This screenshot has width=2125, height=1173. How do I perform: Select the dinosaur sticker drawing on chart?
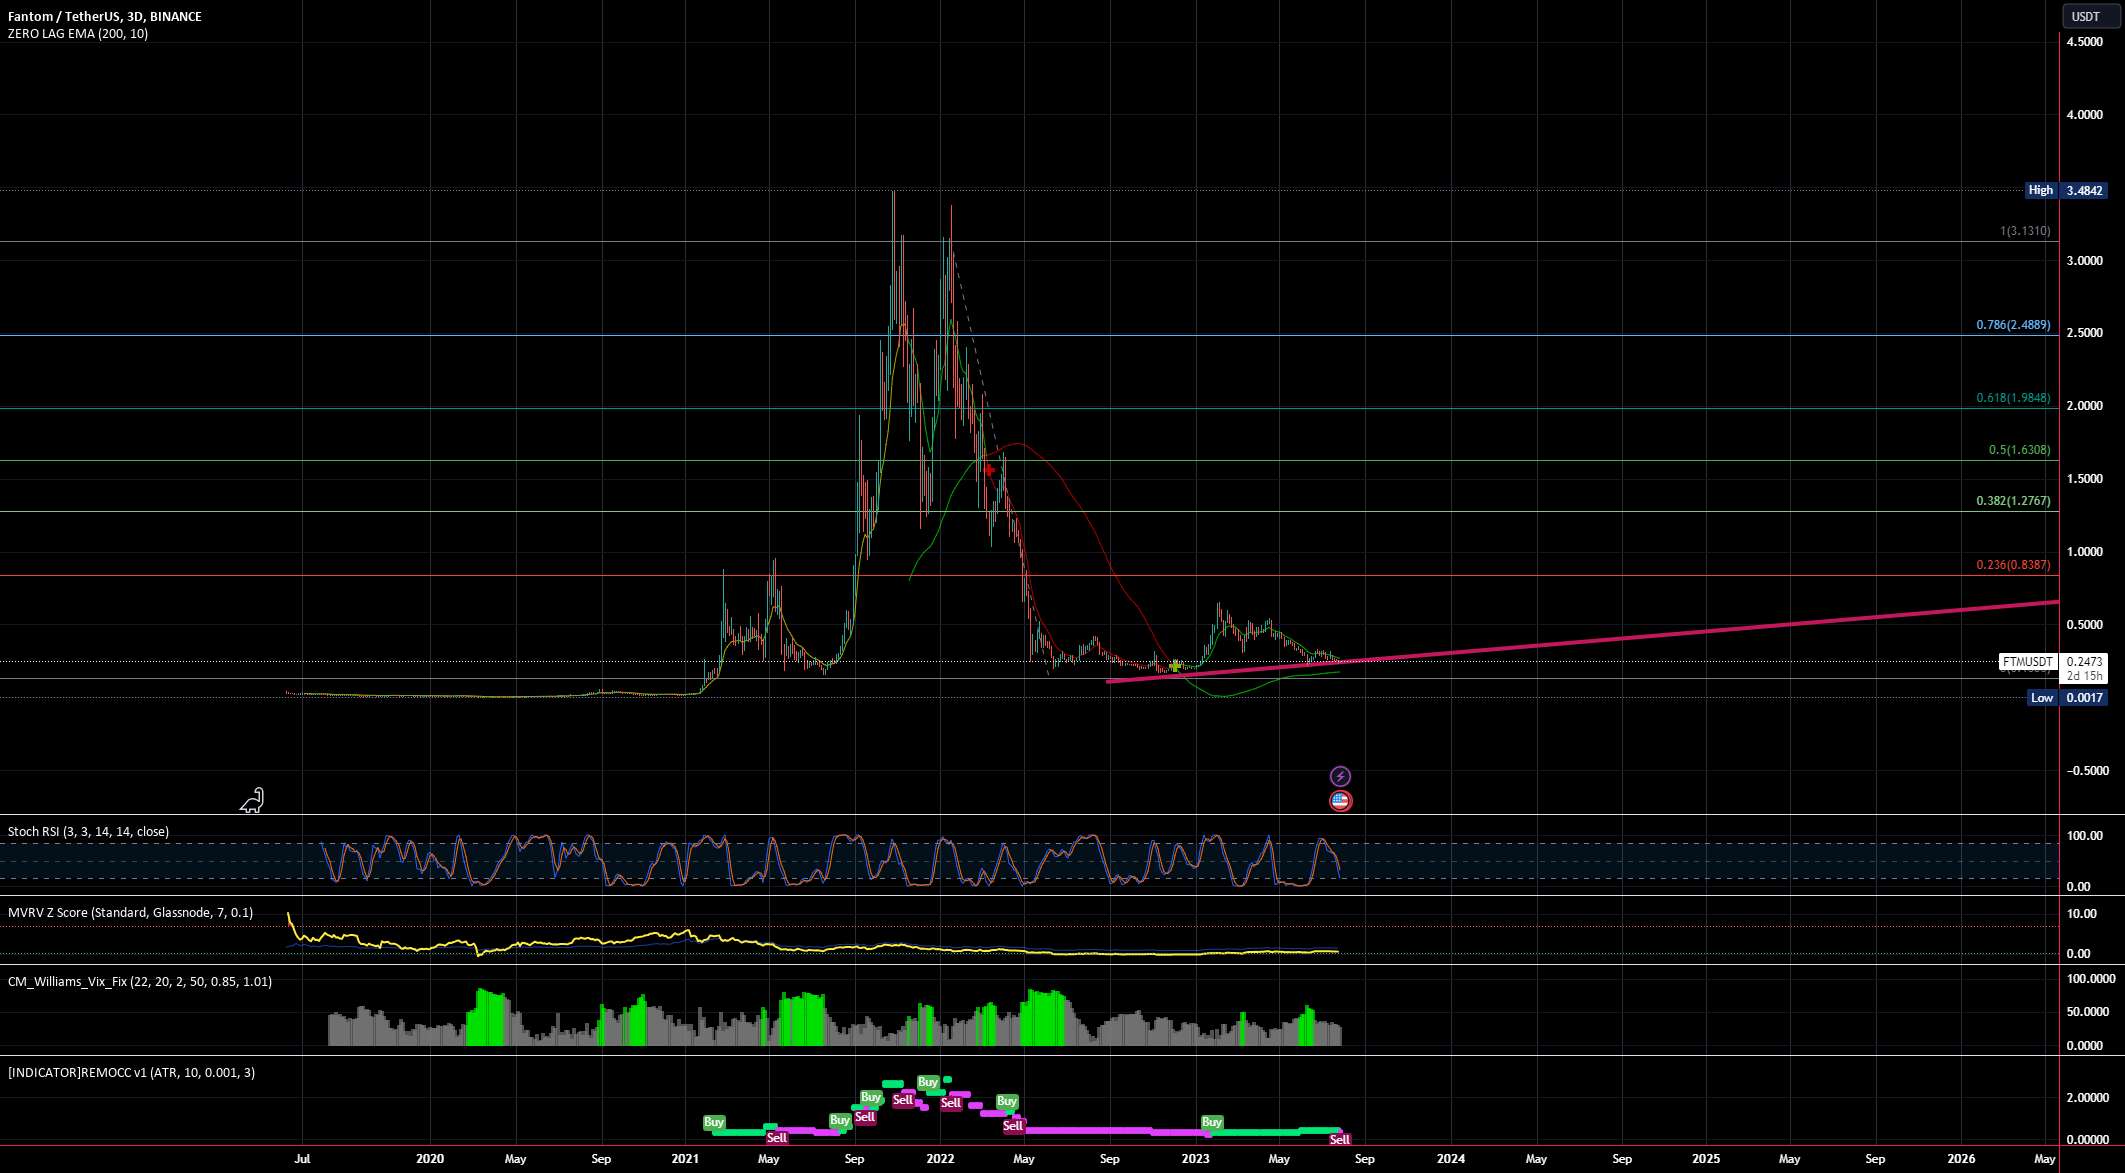tap(252, 801)
